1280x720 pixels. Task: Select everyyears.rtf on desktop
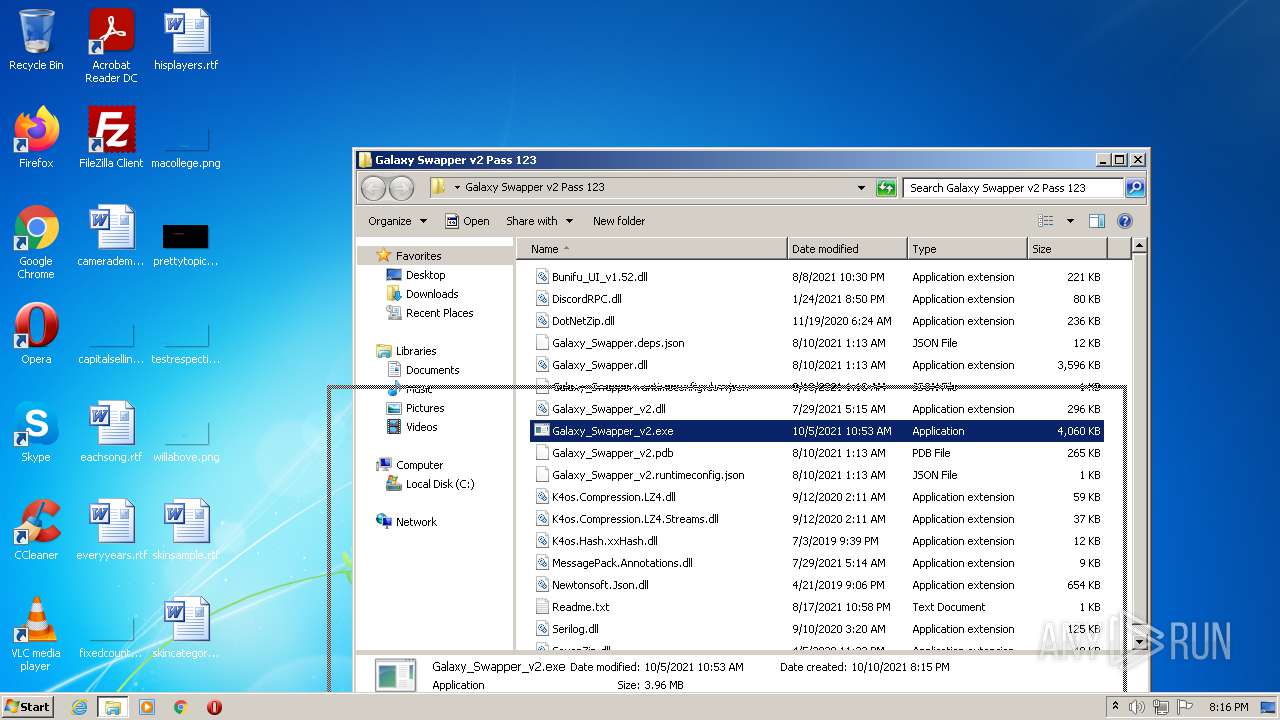[111, 530]
